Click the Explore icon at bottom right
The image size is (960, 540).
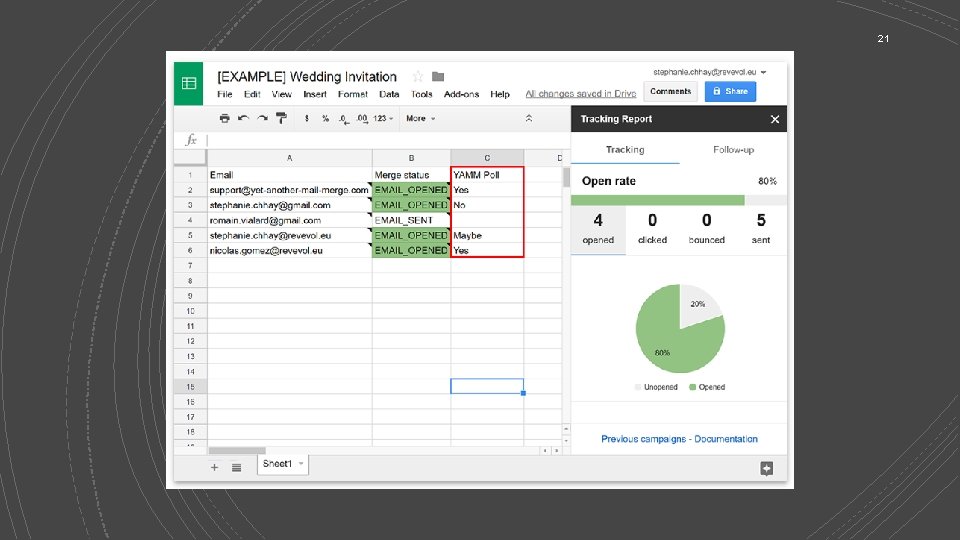[x=767, y=468]
